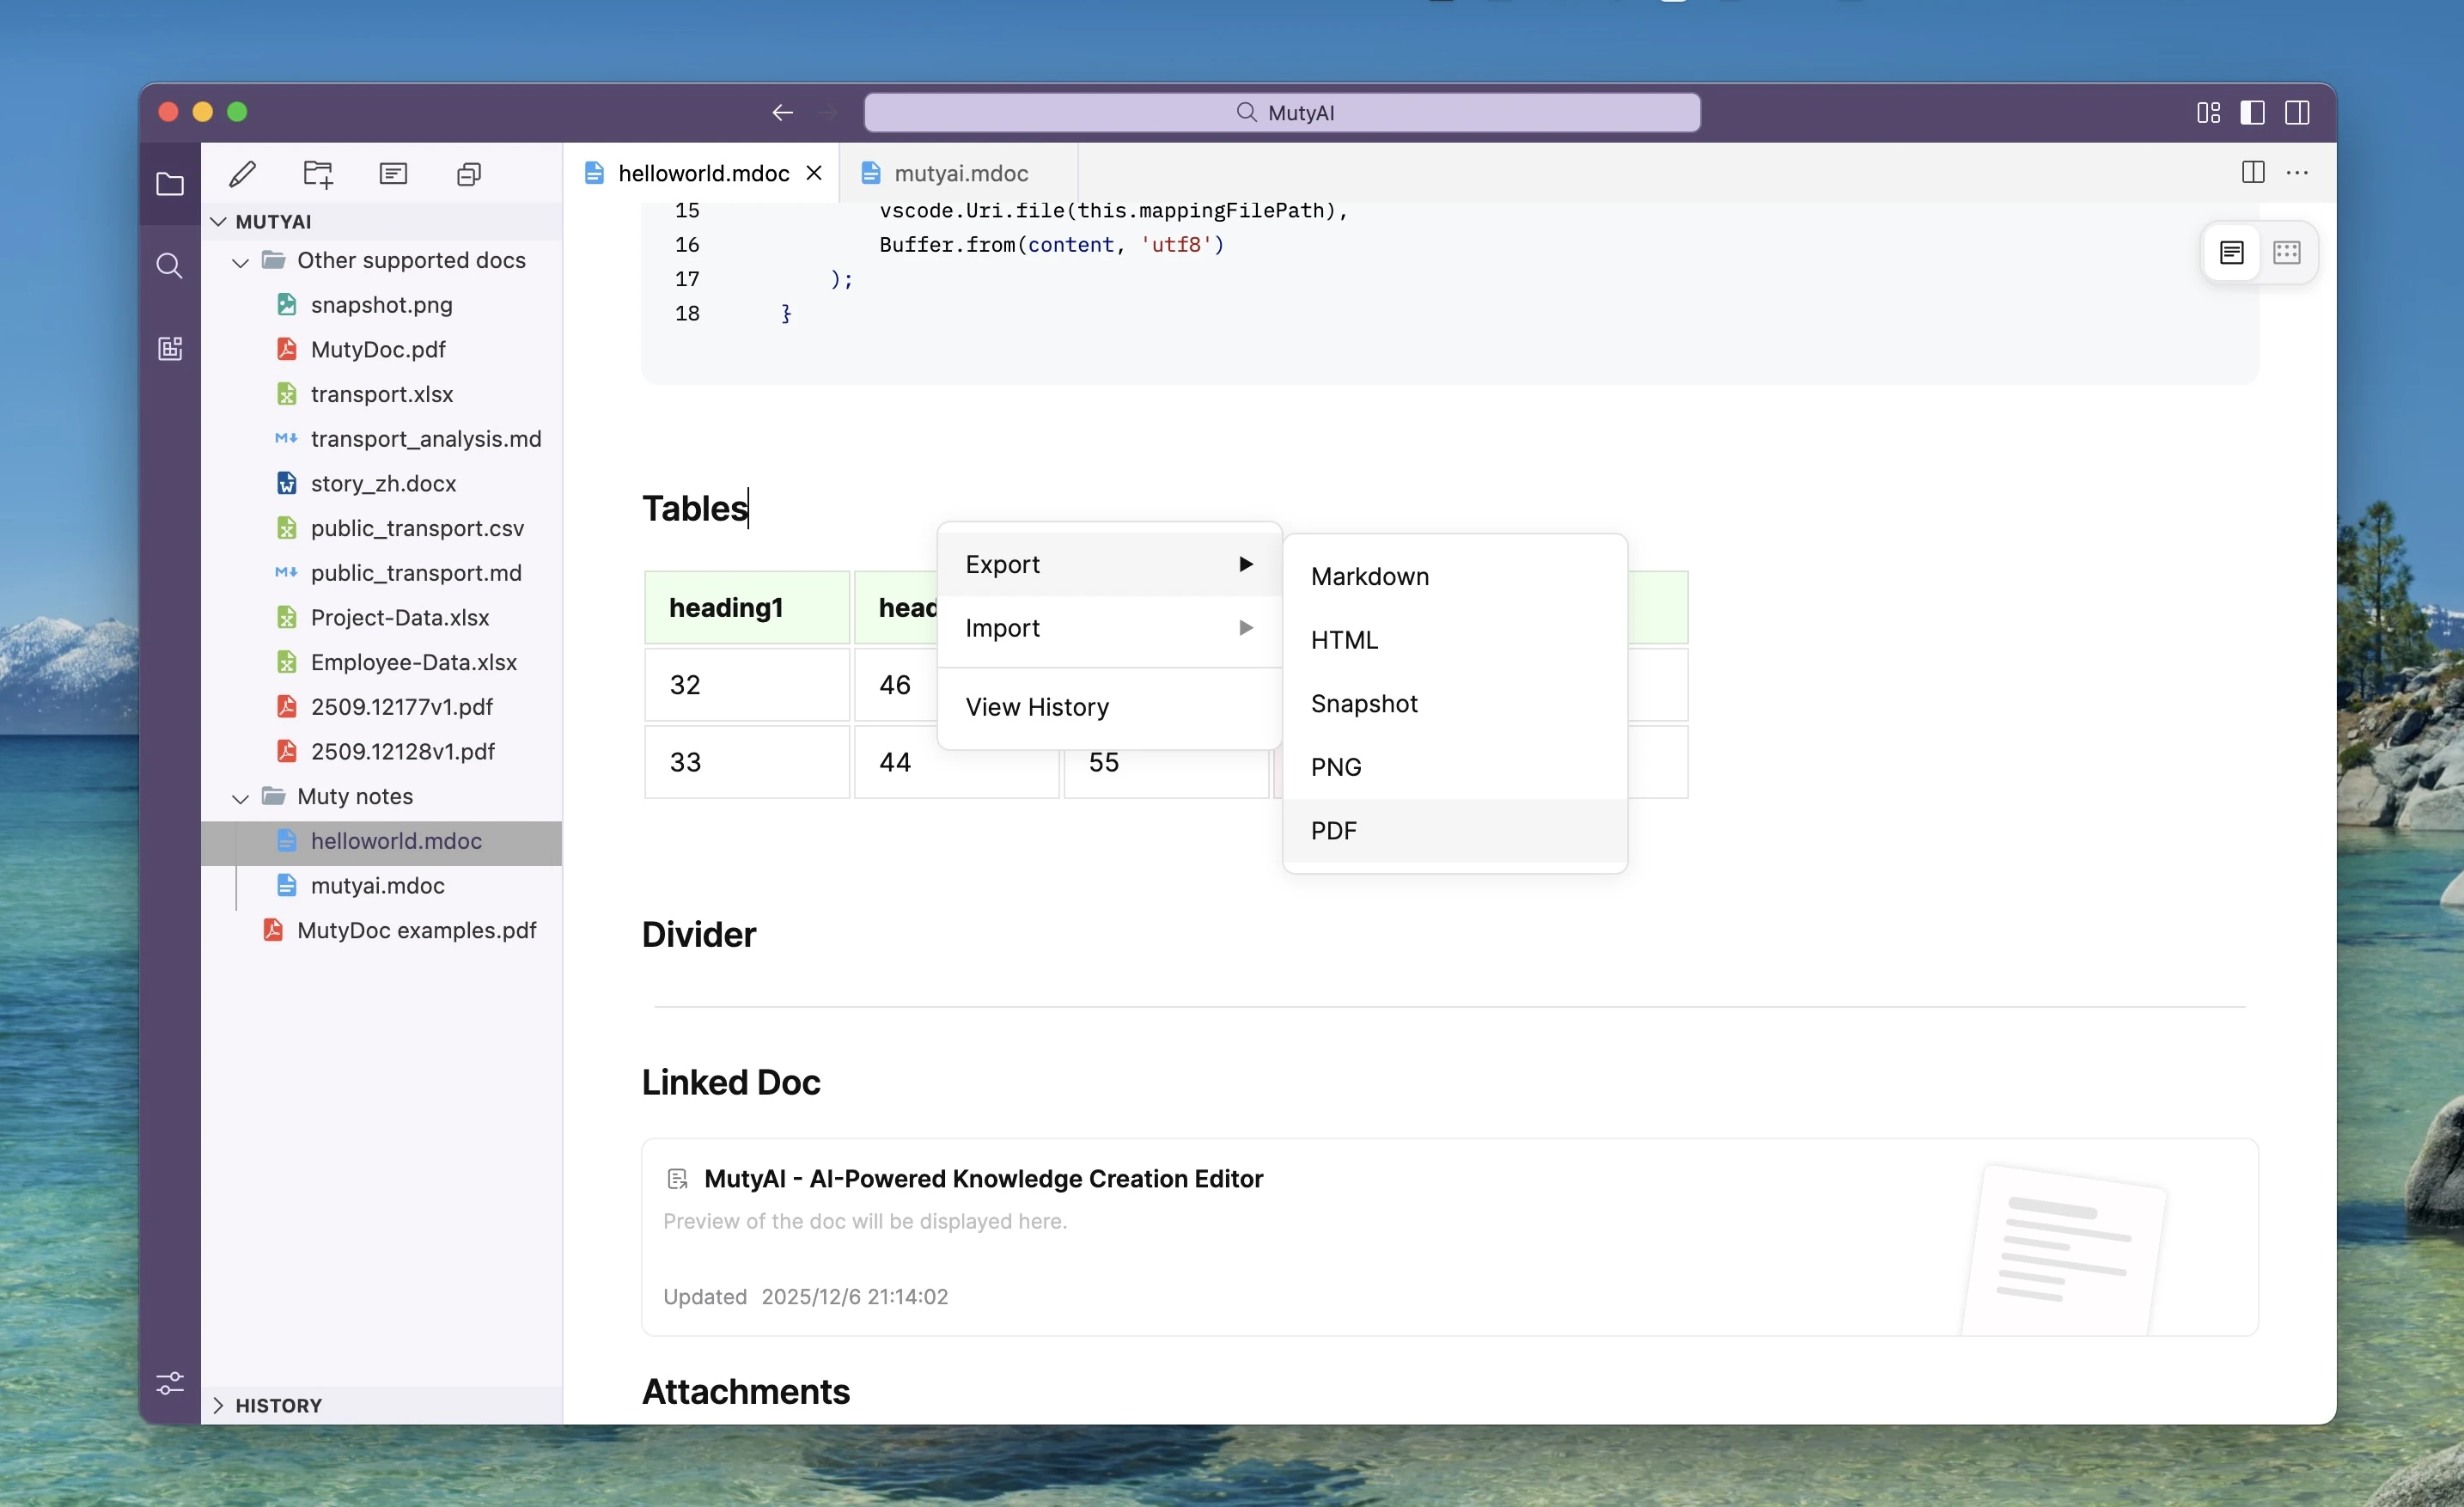Image resolution: width=2464 pixels, height=1507 pixels.
Task: Switch to the mutyai.mdoc tab
Action: (x=960, y=173)
